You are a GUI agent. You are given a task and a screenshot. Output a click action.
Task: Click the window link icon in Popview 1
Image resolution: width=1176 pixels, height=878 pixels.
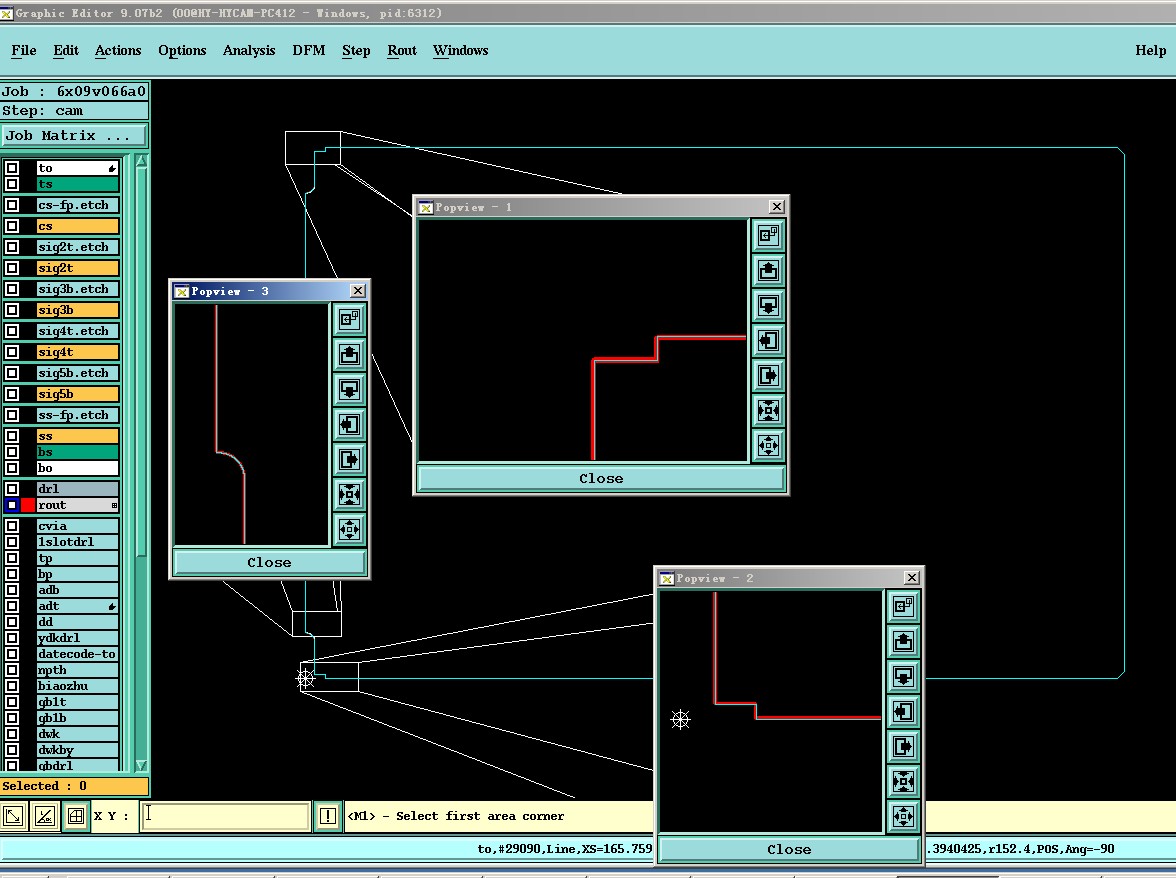768,235
